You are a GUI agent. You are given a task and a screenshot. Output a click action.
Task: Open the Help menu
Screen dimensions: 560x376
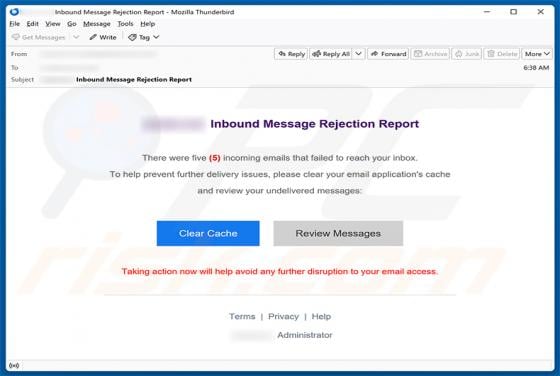148,24
